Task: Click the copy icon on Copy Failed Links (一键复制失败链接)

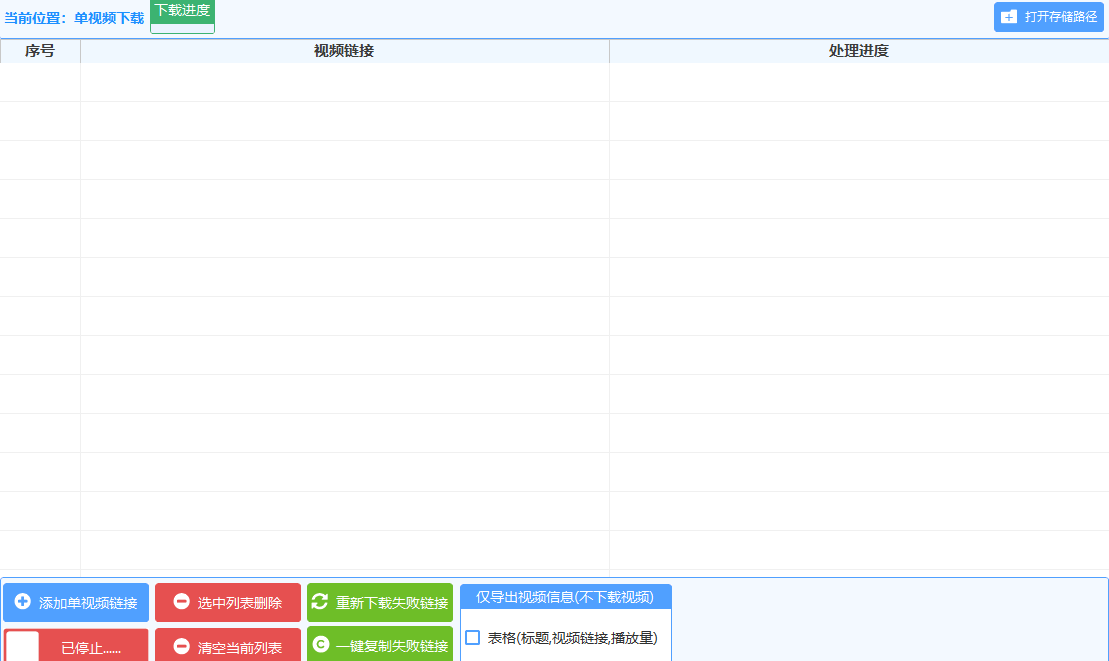Action: 321,645
